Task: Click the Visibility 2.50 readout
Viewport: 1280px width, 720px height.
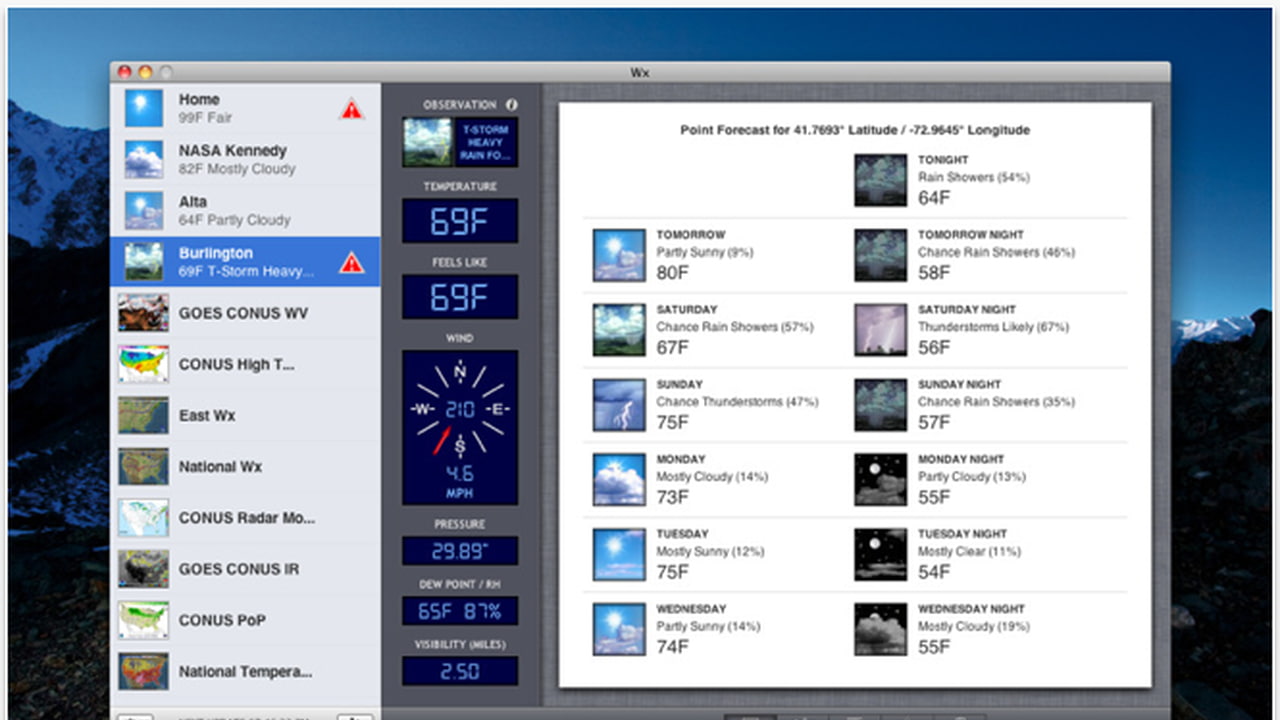Action: pyautogui.click(x=460, y=671)
